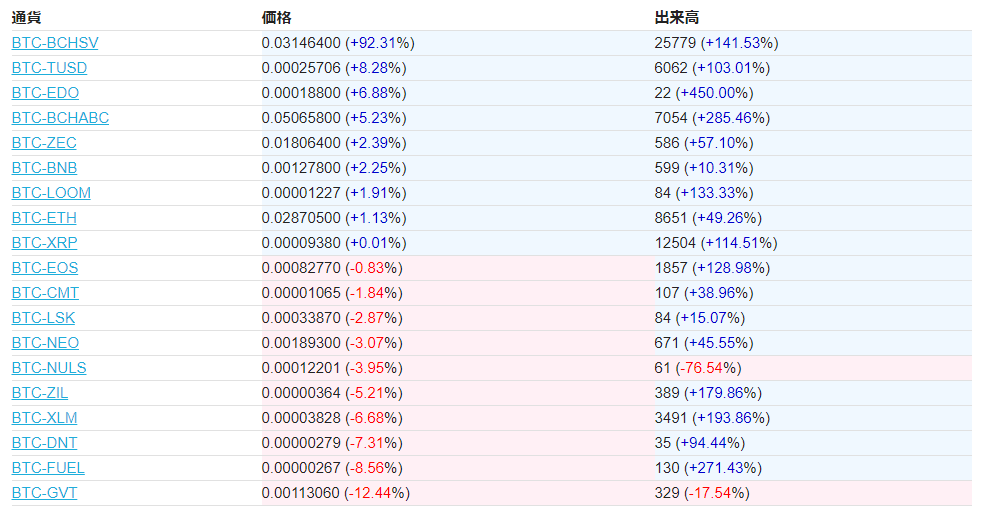982x517 pixels.
Task: Select the BTC-BCHABC link
Action: pyautogui.click(x=60, y=118)
